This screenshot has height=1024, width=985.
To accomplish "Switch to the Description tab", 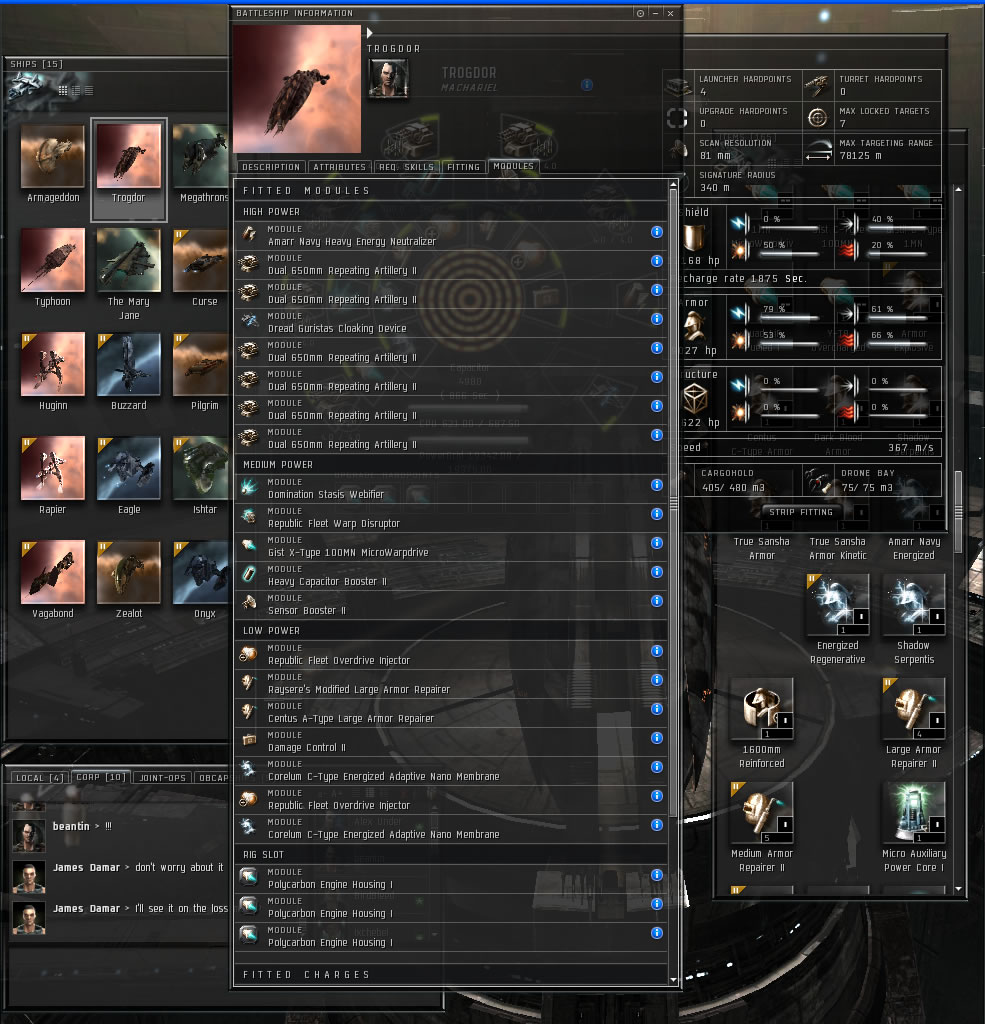I will [271, 167].
